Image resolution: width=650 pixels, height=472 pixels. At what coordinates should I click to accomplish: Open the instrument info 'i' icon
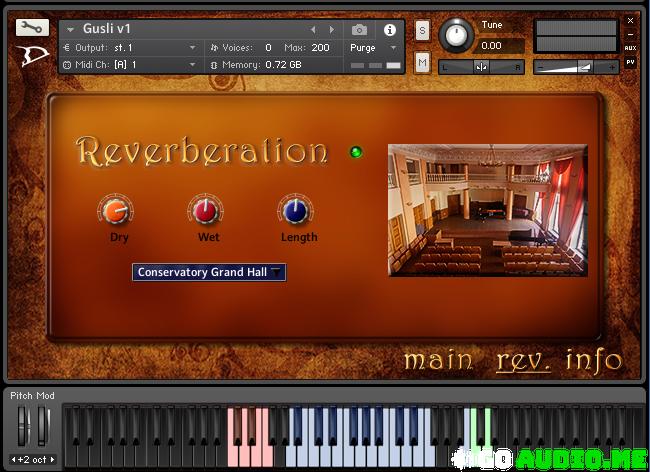tap(390, 30)
